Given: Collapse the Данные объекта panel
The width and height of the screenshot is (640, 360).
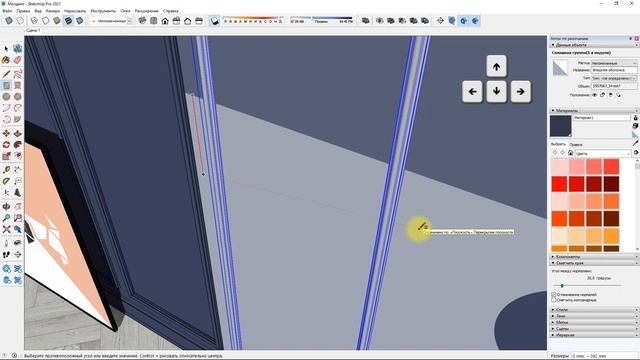Looking at the screenshot, I should tap(594, 45).
